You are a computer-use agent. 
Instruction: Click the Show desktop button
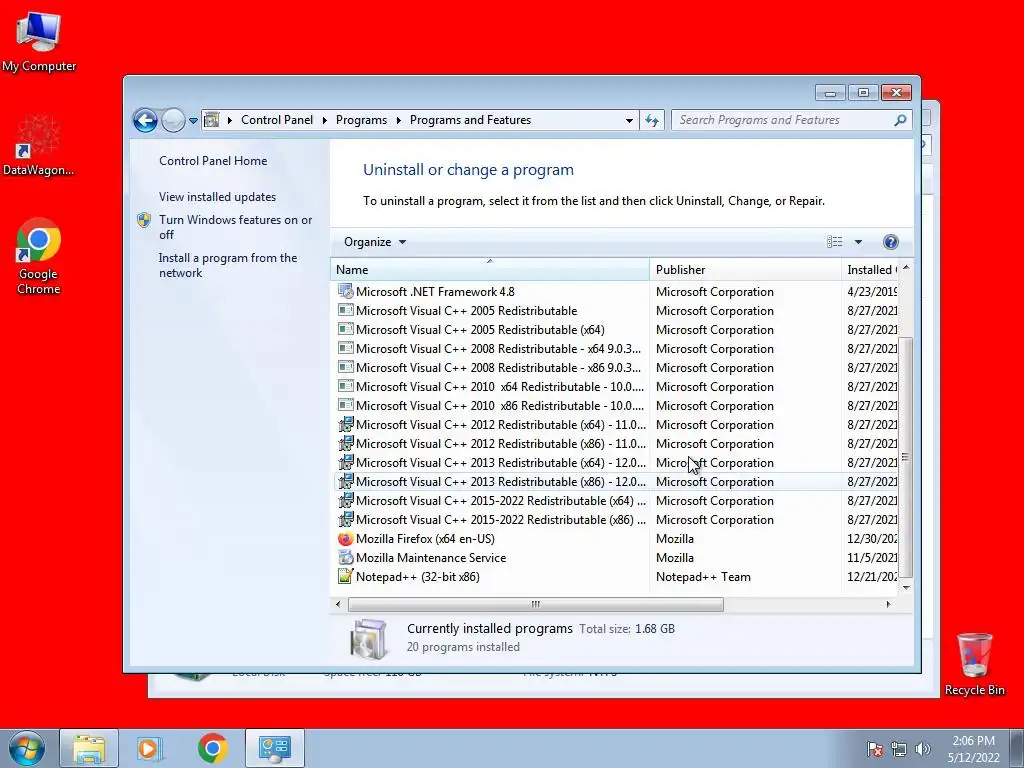[1017, 748]
